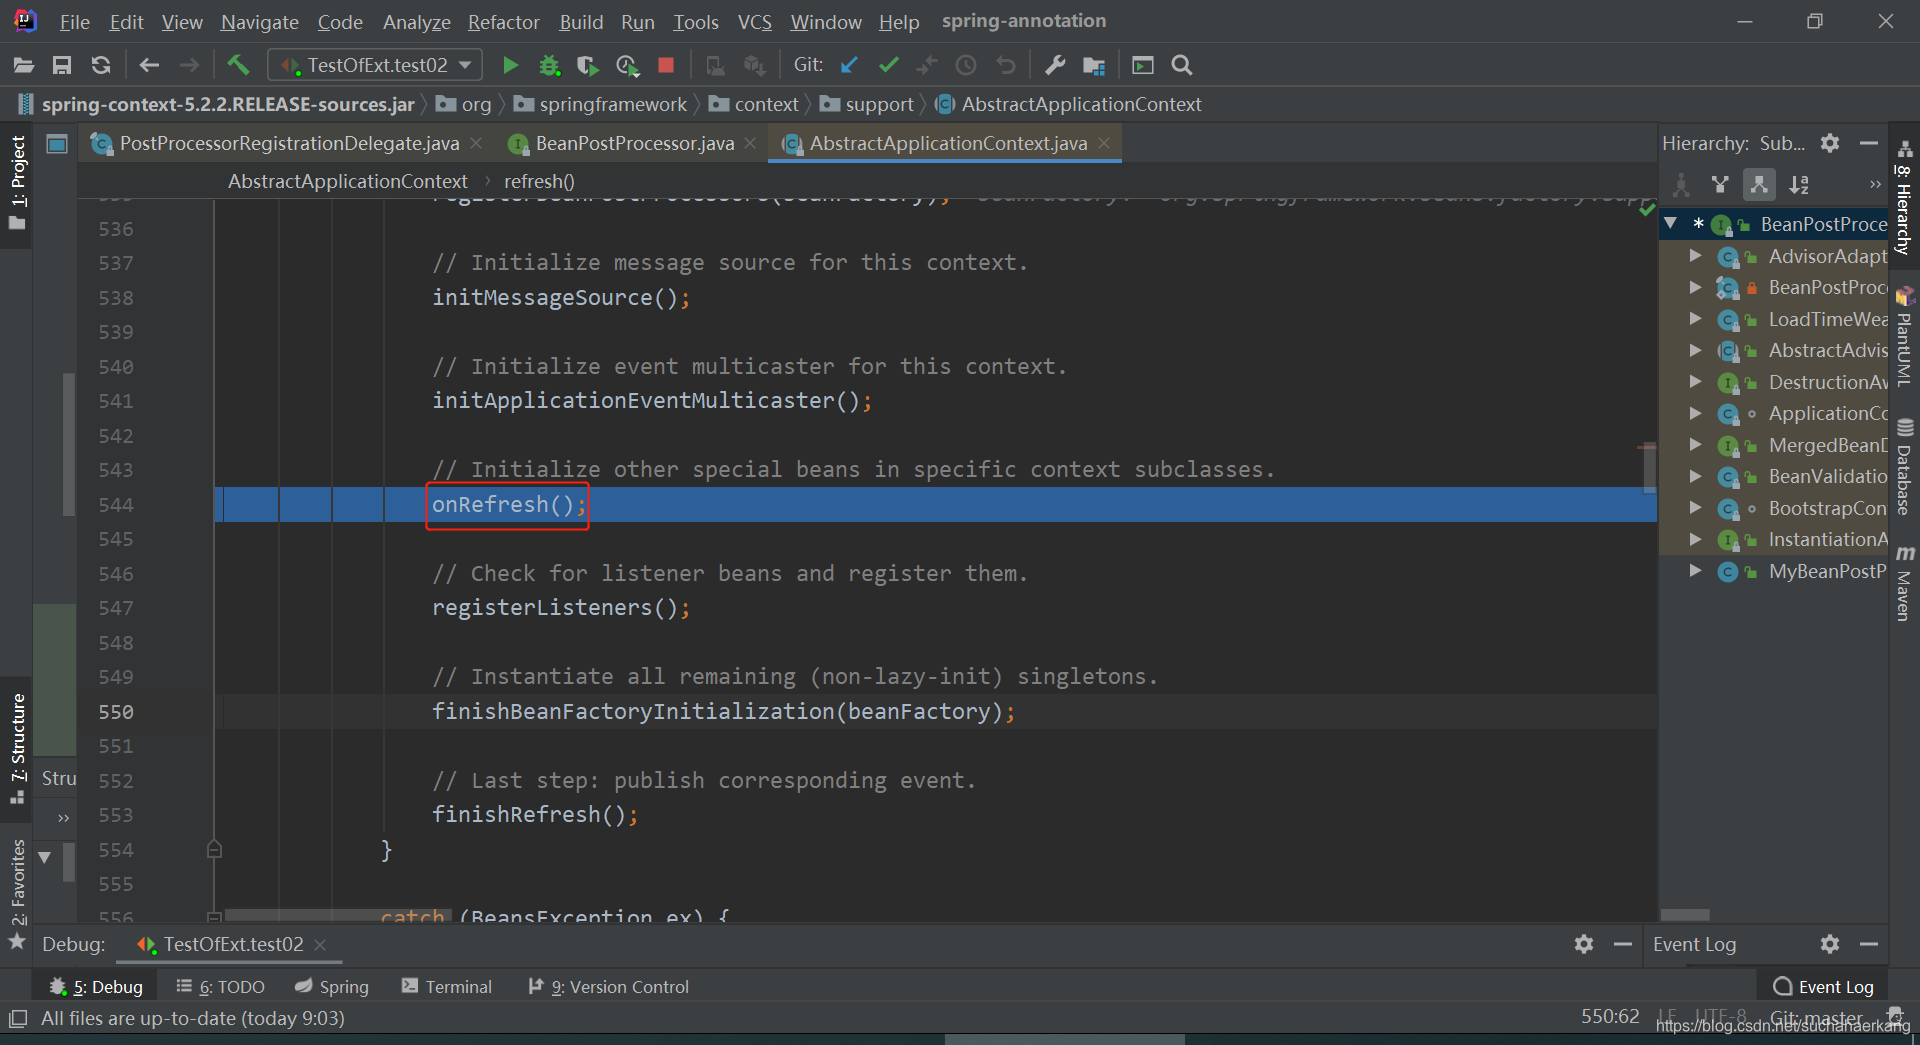
Task: Open the TestOfExt.test02 run configuration dropdown
Action: click(375, 66)
